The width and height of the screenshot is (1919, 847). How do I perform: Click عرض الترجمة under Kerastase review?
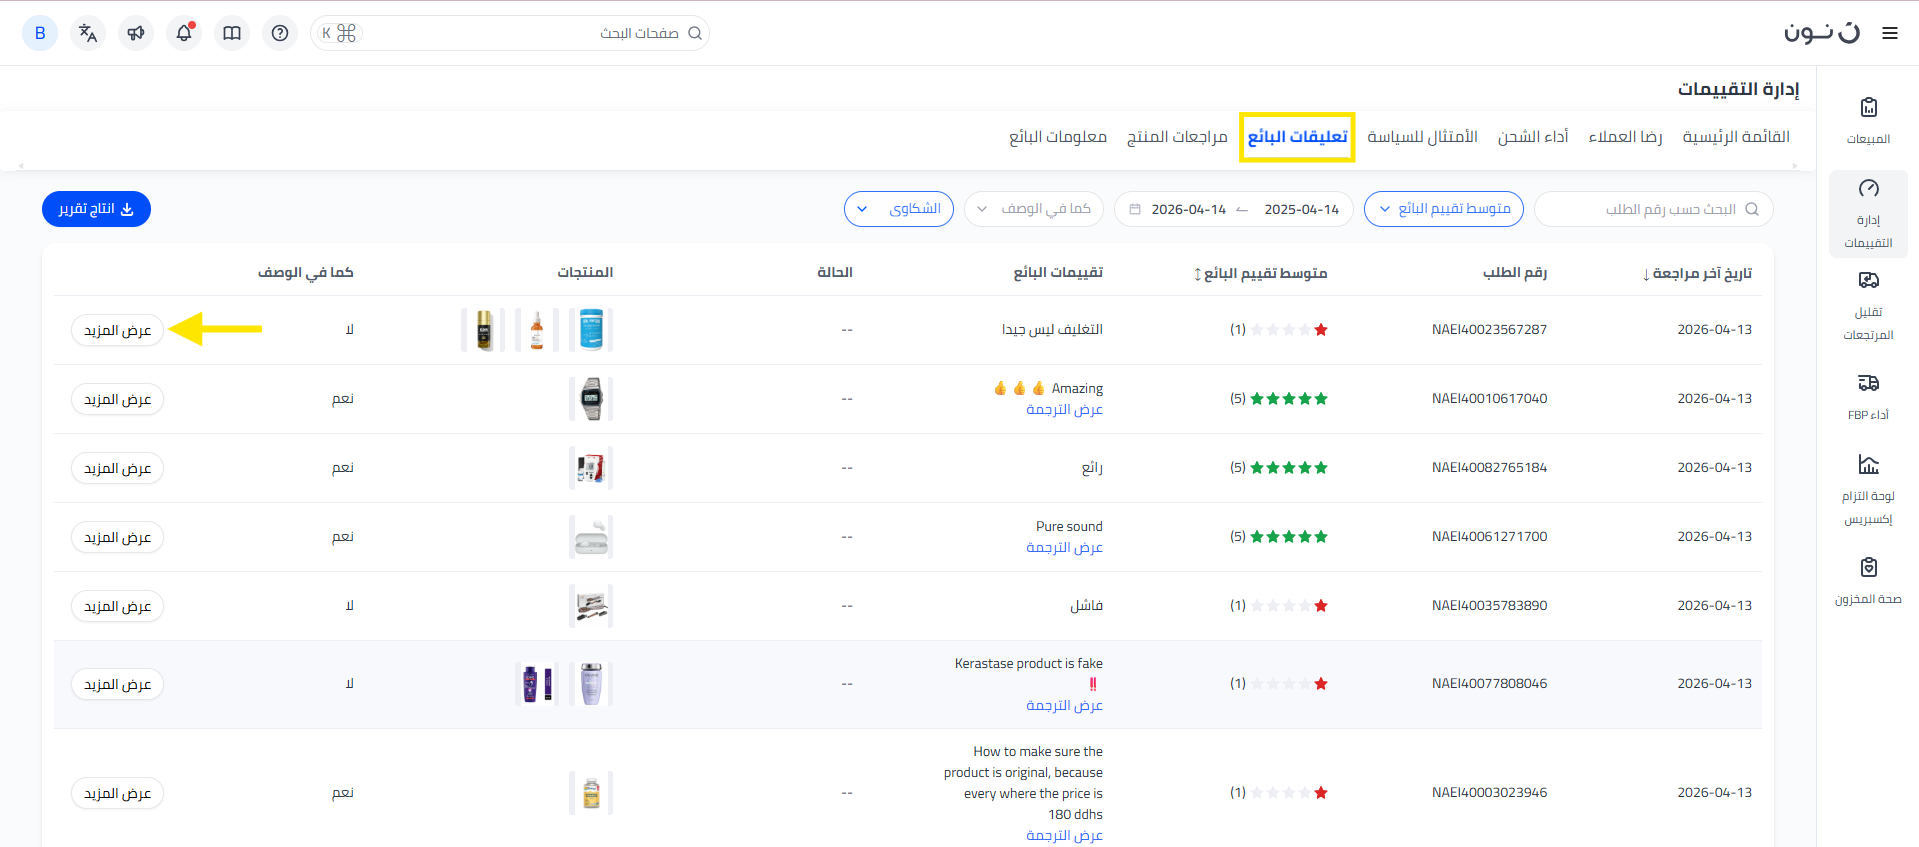click(x=1064, y=706)
